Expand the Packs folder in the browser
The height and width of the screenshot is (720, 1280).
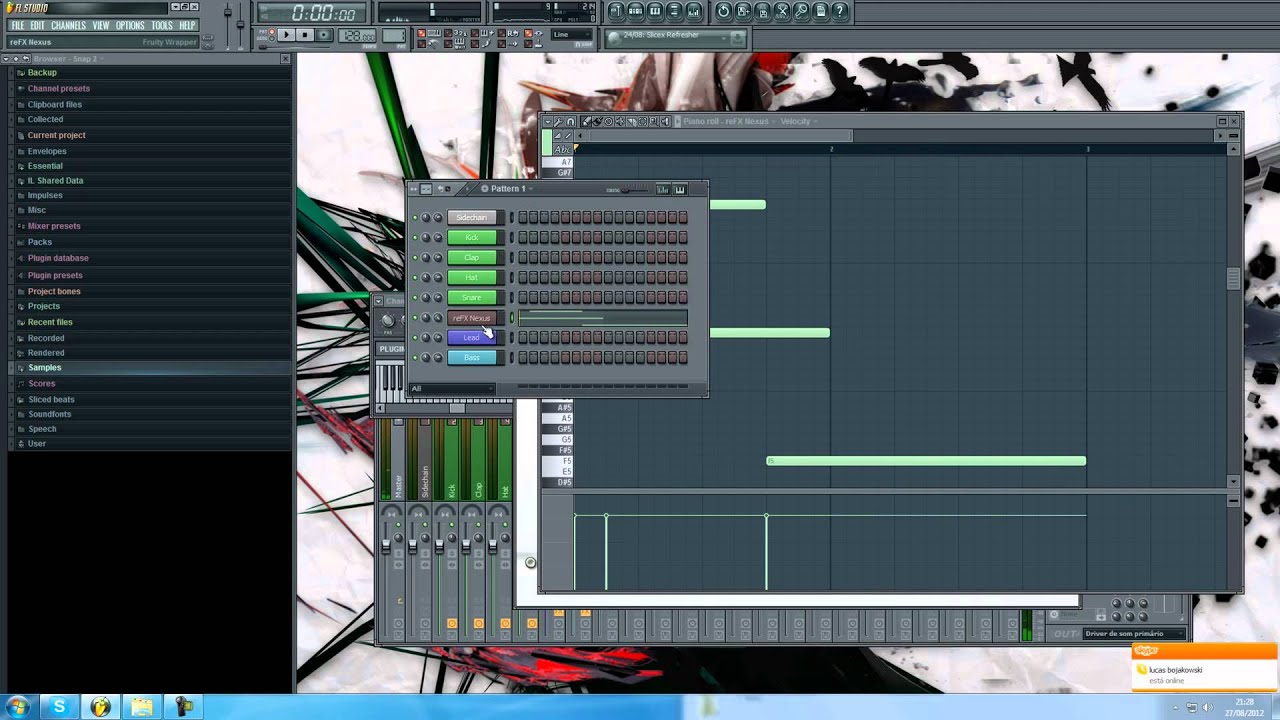pyautogui.click(x=40, y=242)
